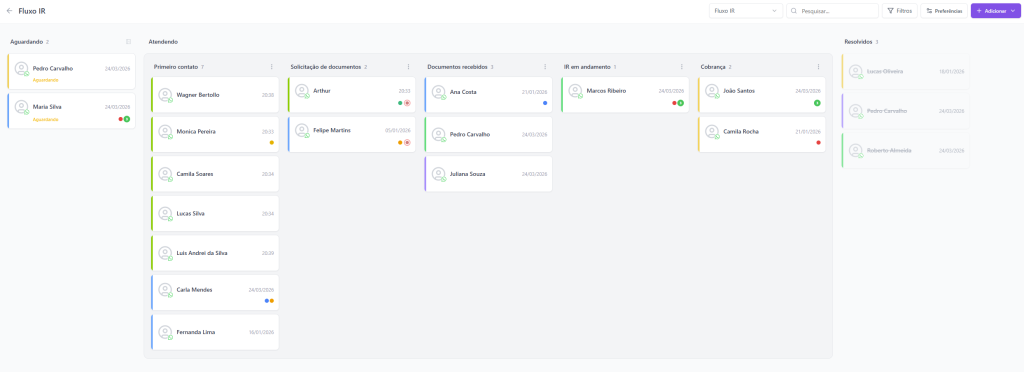Click into the Pesquisar search field

click(x=833, y=11)
